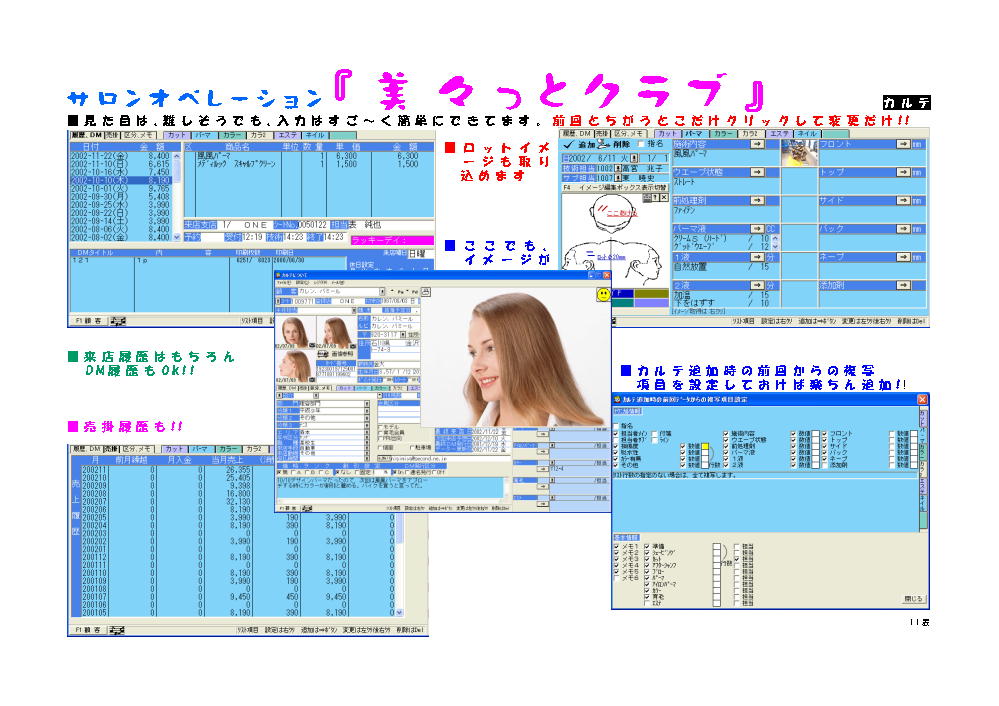Click arrow button beside 施術内容 header

(x=756, y=144)
